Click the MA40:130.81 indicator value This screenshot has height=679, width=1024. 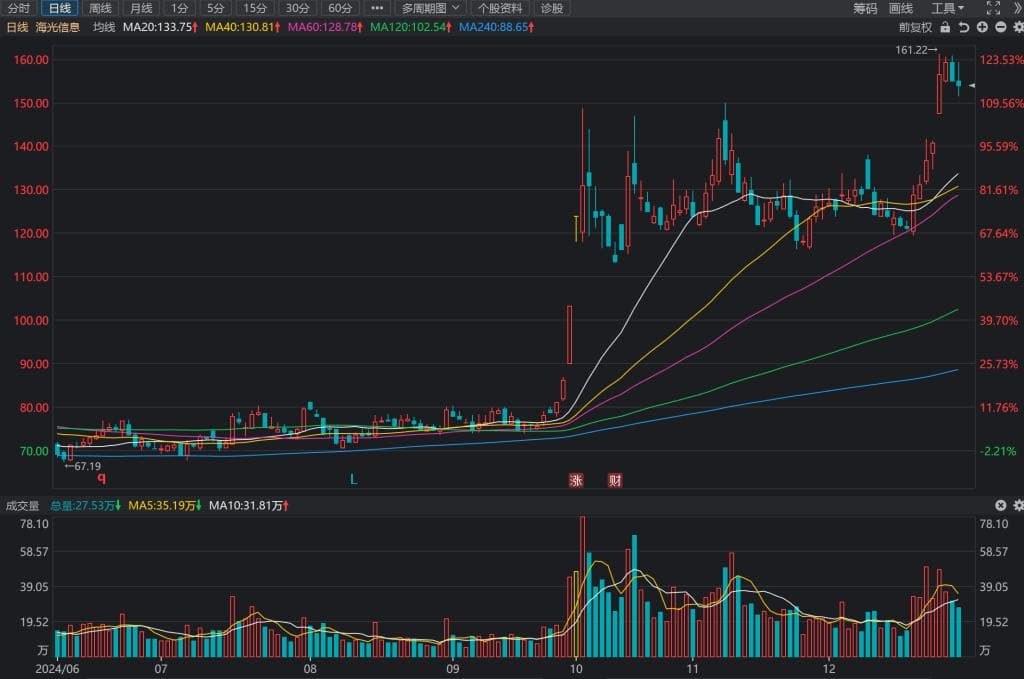coord(242,27)
